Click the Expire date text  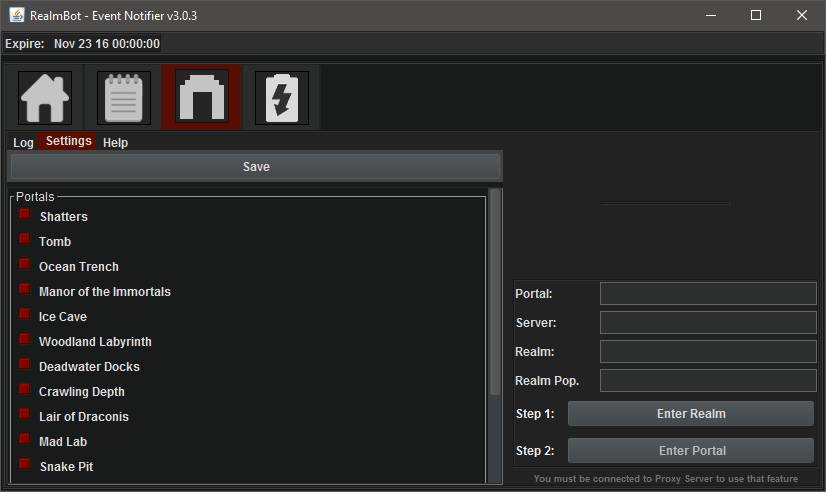[106, 44]
